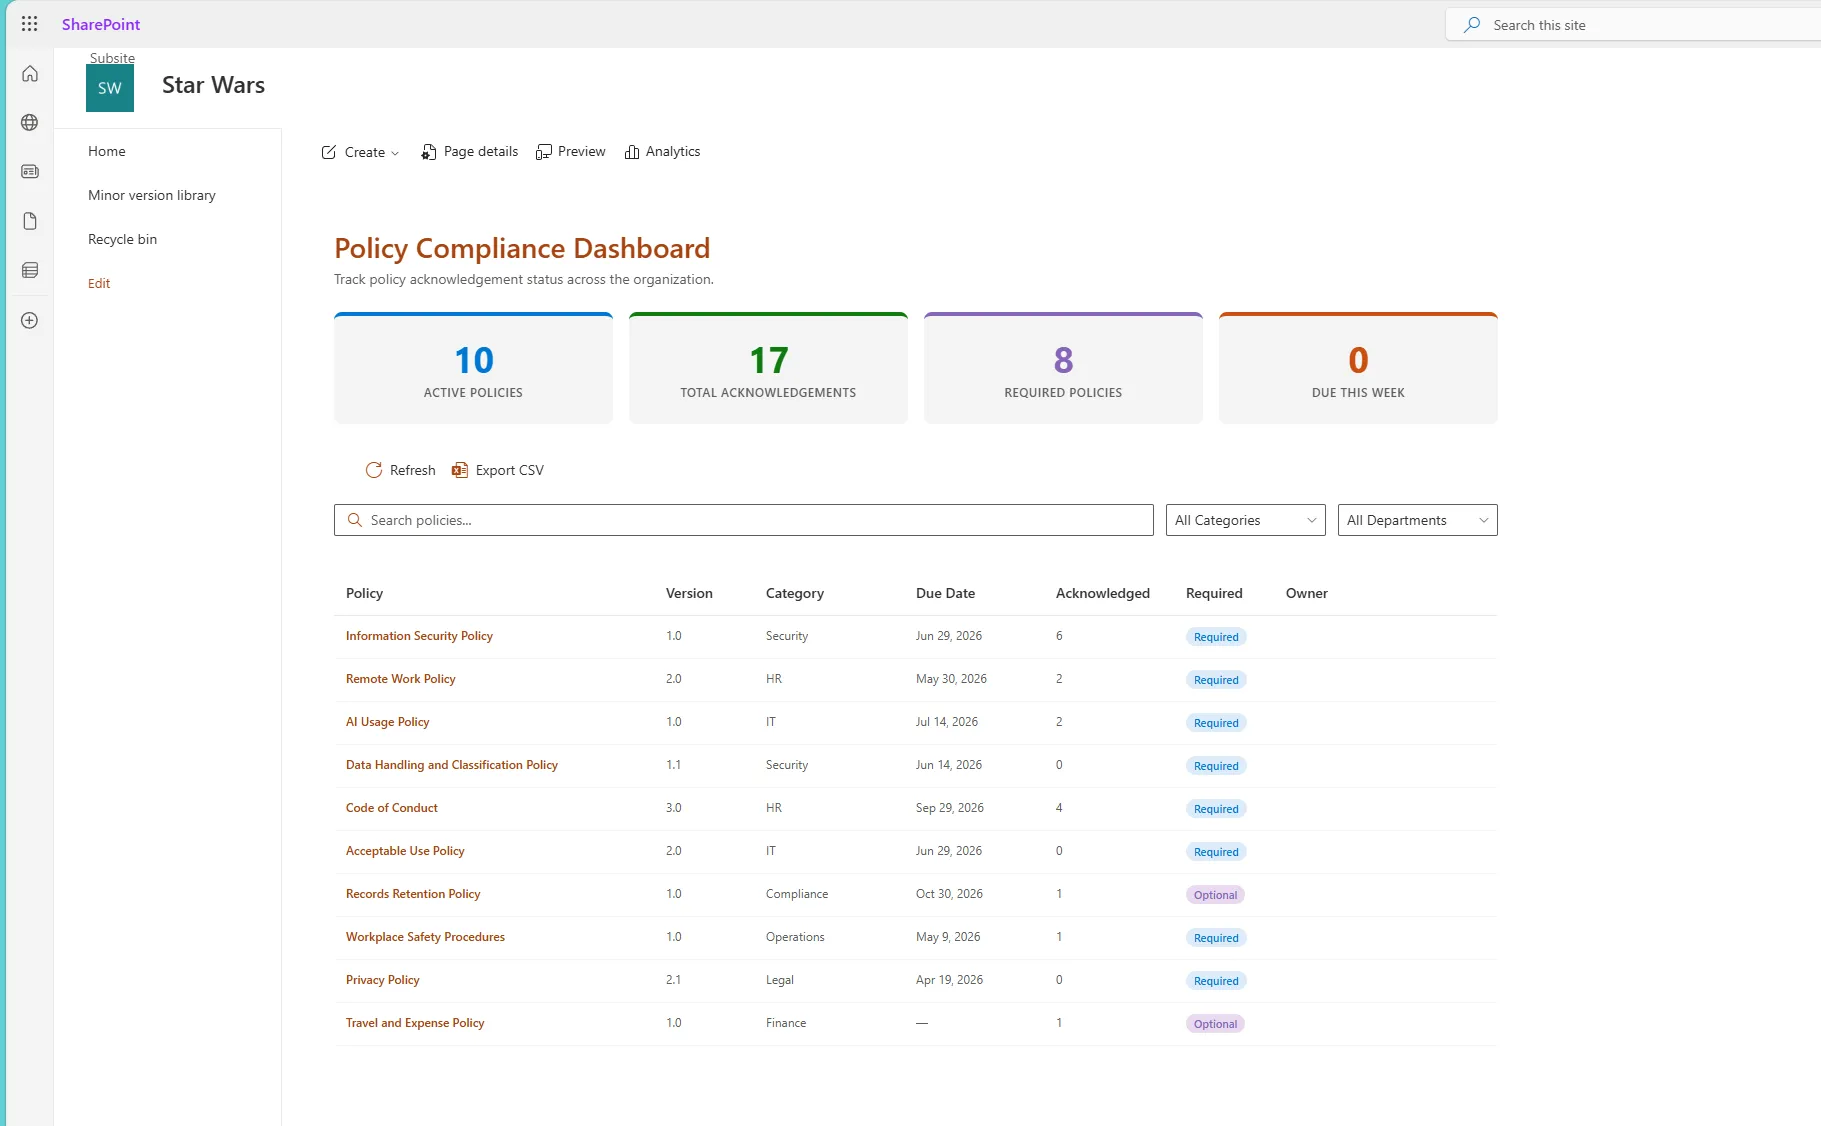Open Analytics for this page
Viewport: 1821px width, 1126px height.
[x=662, y=151]
